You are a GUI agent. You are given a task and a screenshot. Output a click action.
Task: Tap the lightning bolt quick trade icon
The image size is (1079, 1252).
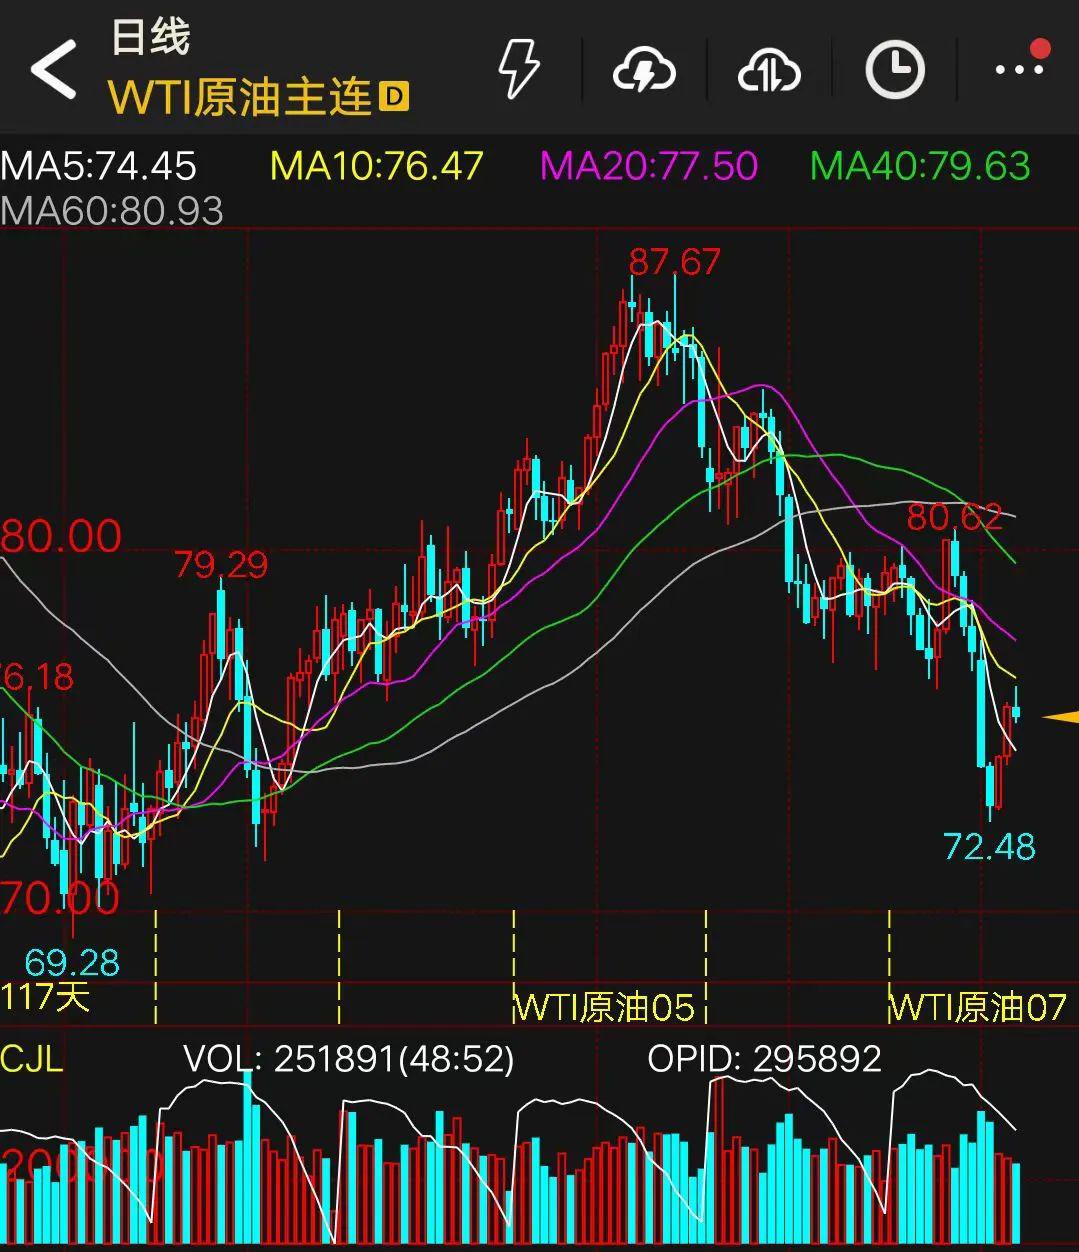[x=519, y=69]
